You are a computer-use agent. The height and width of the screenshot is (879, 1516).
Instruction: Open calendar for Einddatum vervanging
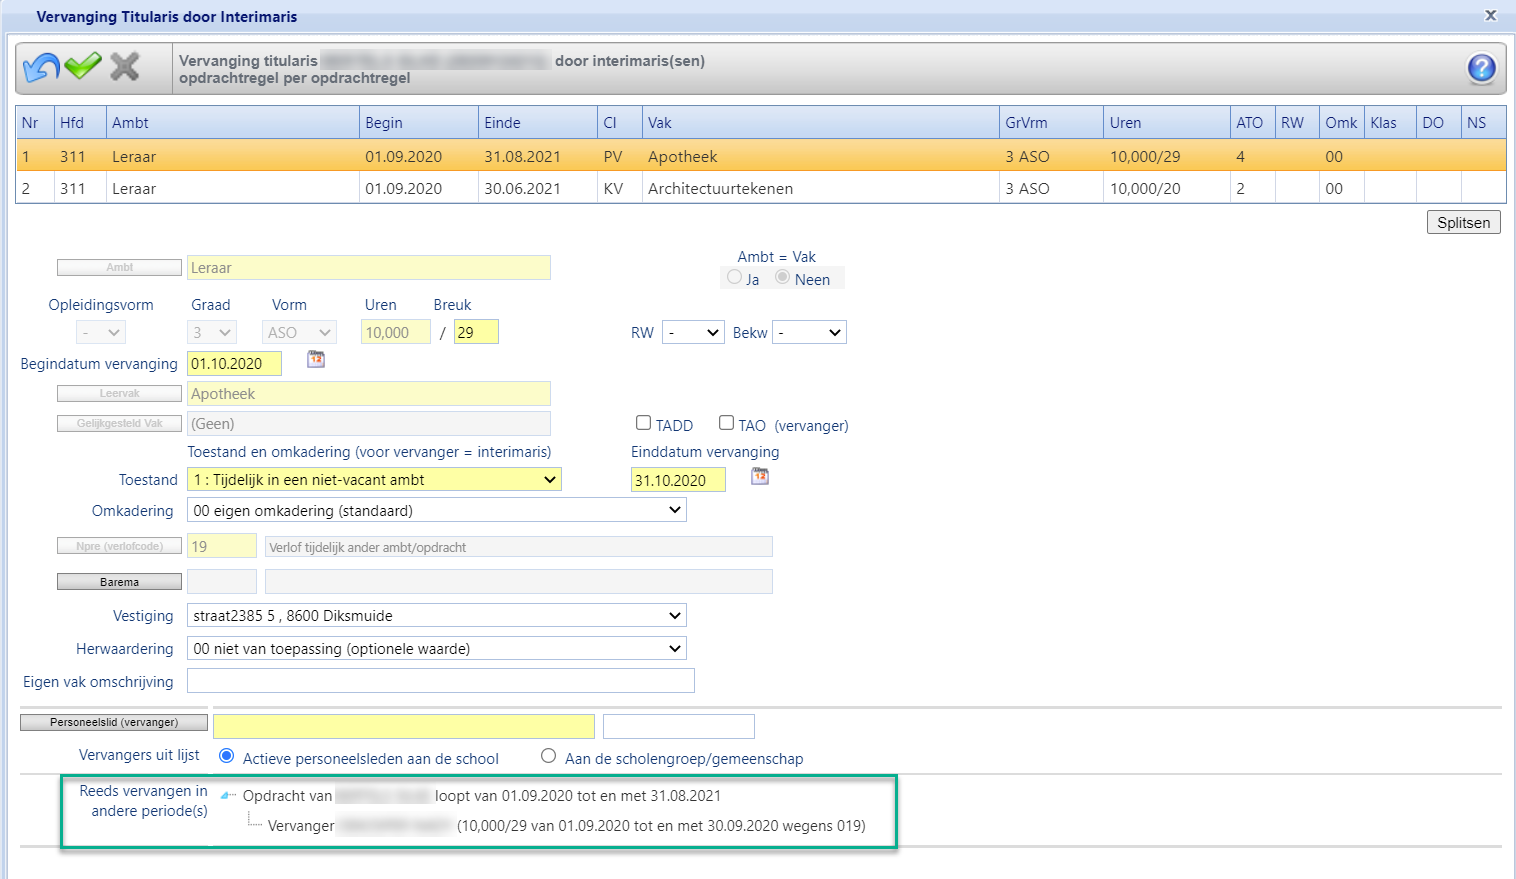click(760, 476)
